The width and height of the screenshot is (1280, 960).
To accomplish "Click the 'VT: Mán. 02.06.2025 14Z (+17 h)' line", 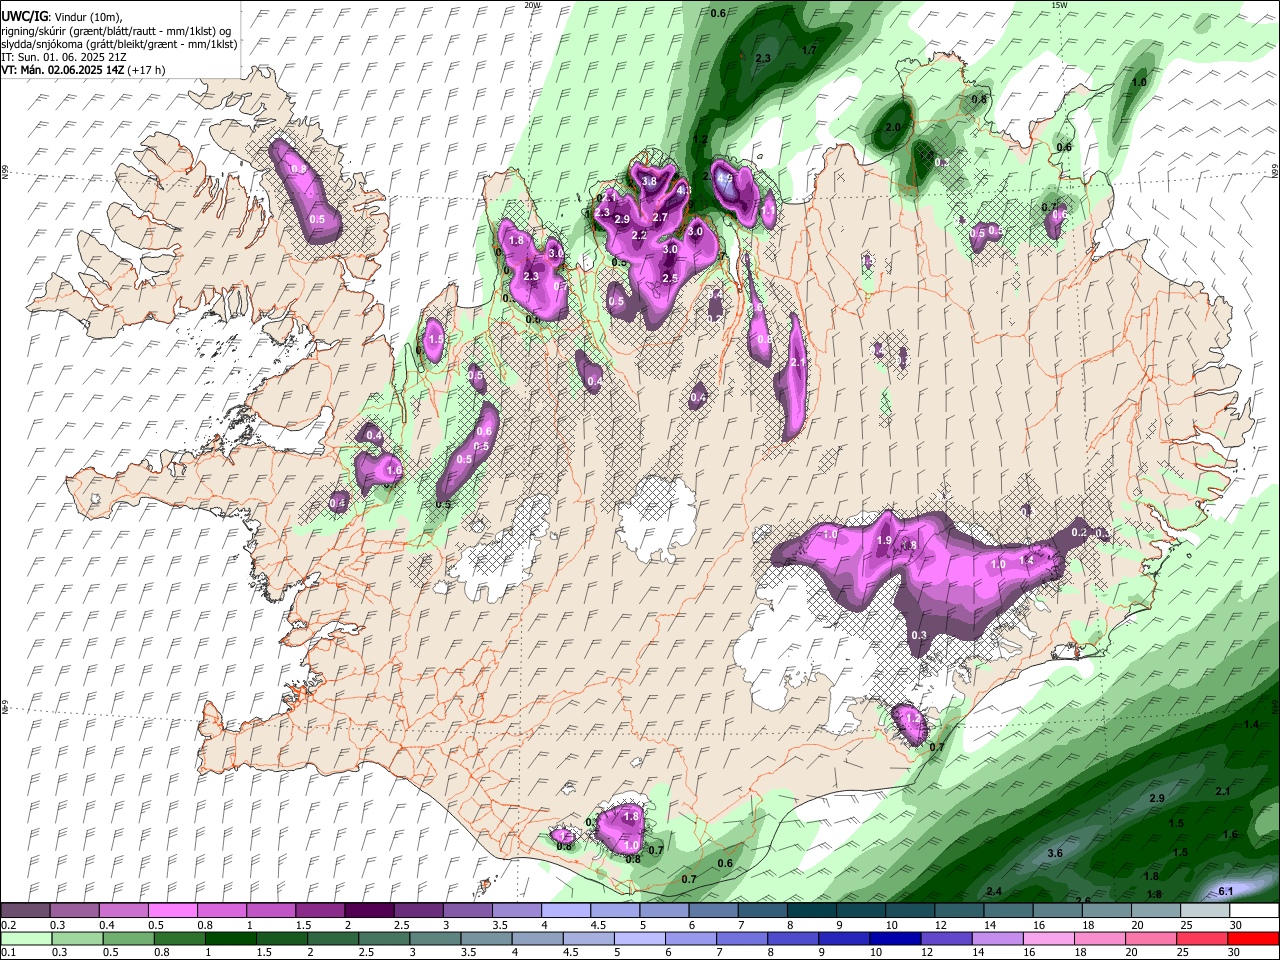I will [84, 70].
